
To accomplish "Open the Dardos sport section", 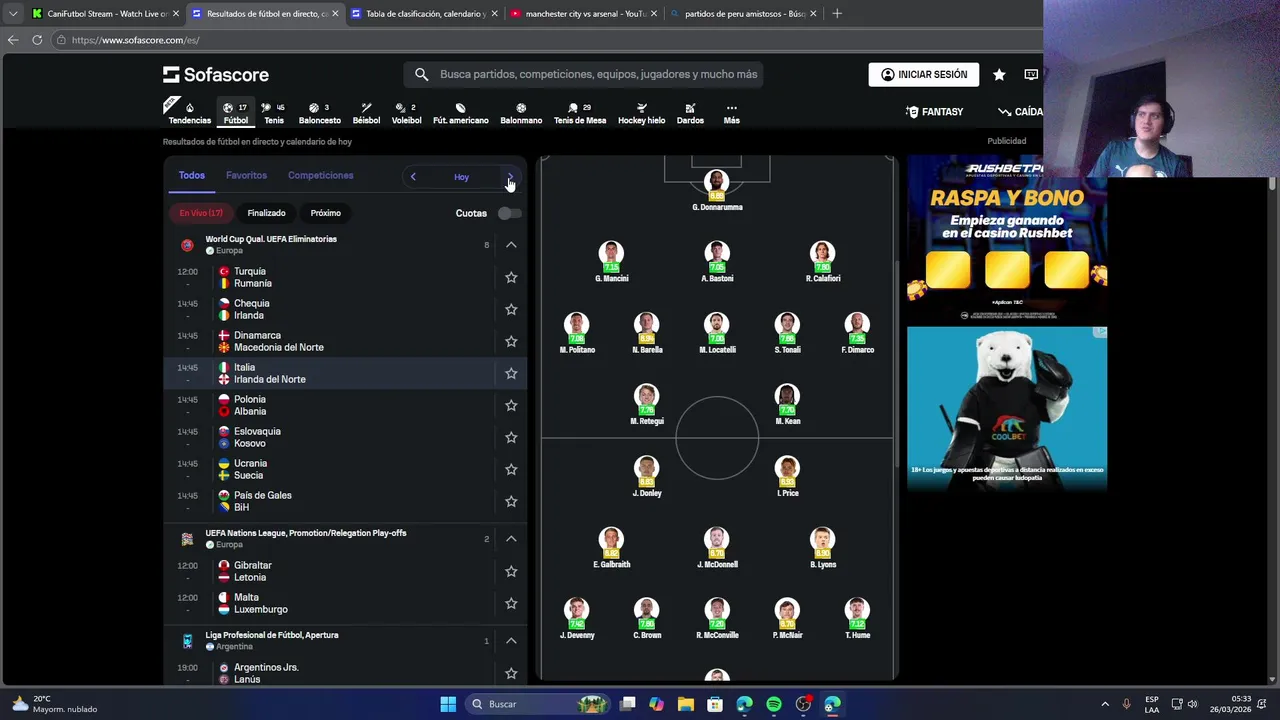I will 690,113.
